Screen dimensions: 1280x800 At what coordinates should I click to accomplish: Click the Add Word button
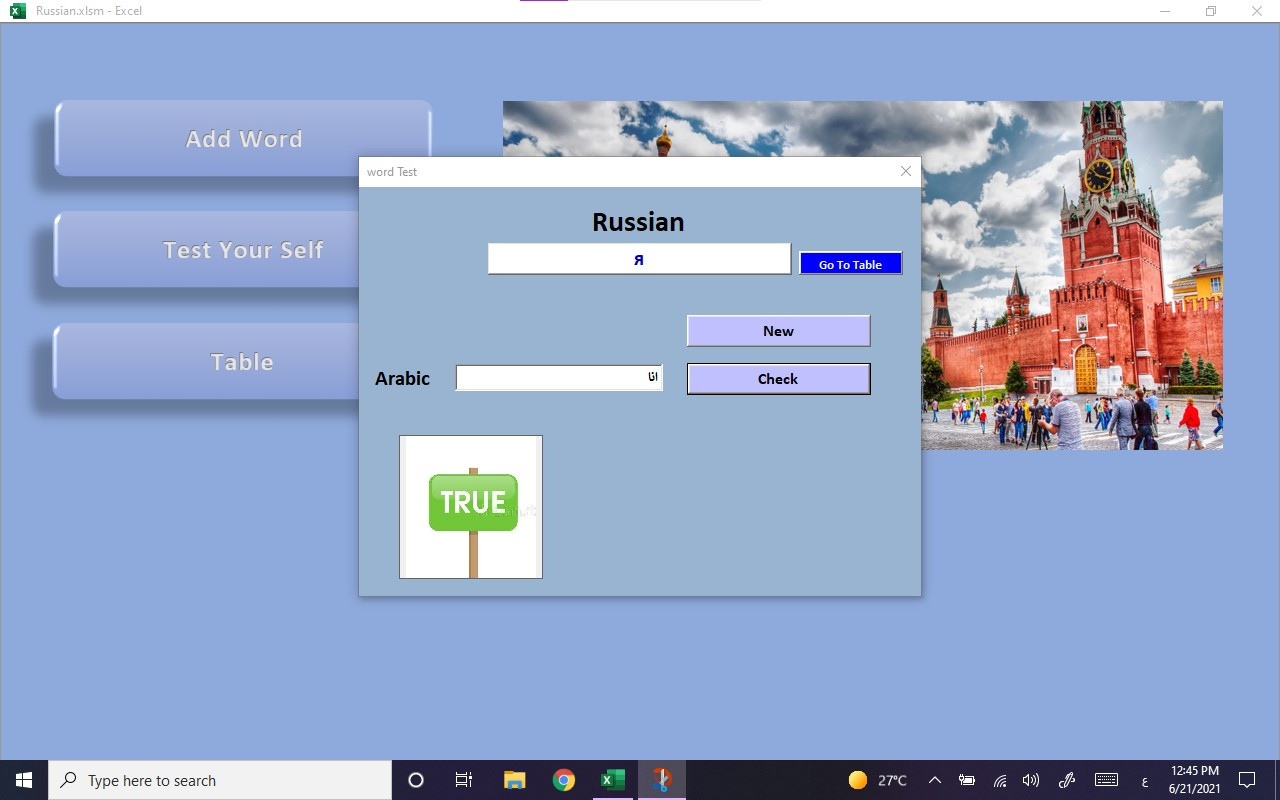point(243,139)
